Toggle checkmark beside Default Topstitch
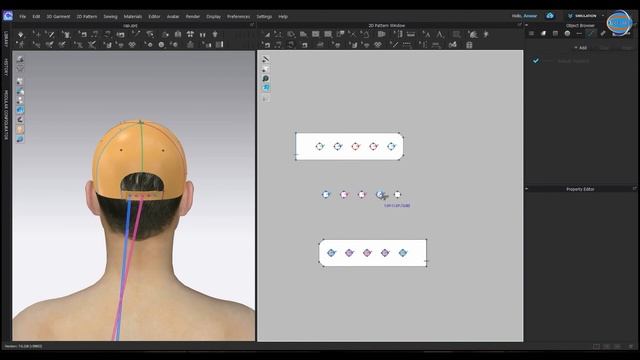640x360 pixels. coord(536,60)
